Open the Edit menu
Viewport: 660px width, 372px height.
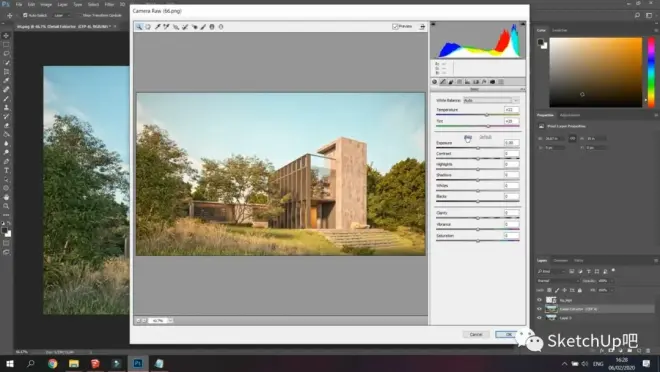tap(32, 4)
